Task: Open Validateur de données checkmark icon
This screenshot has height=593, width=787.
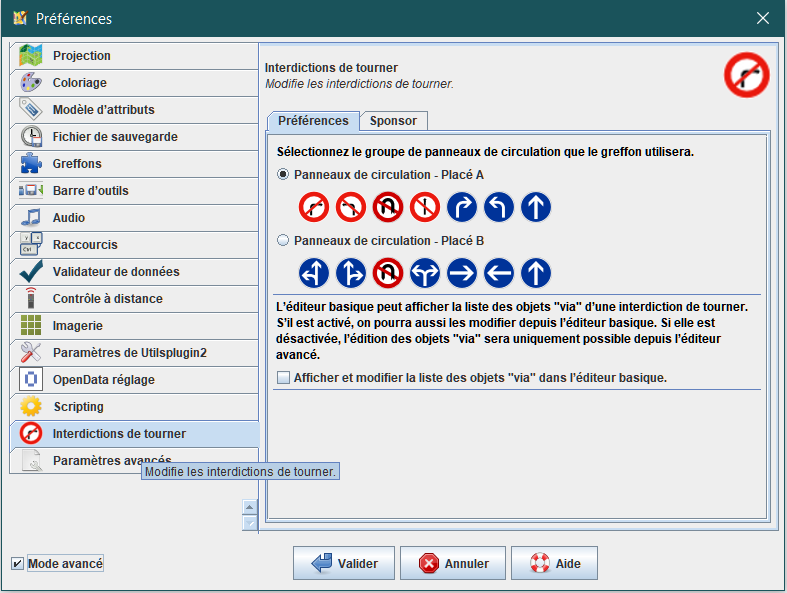Action: click(x=31, y=272)
